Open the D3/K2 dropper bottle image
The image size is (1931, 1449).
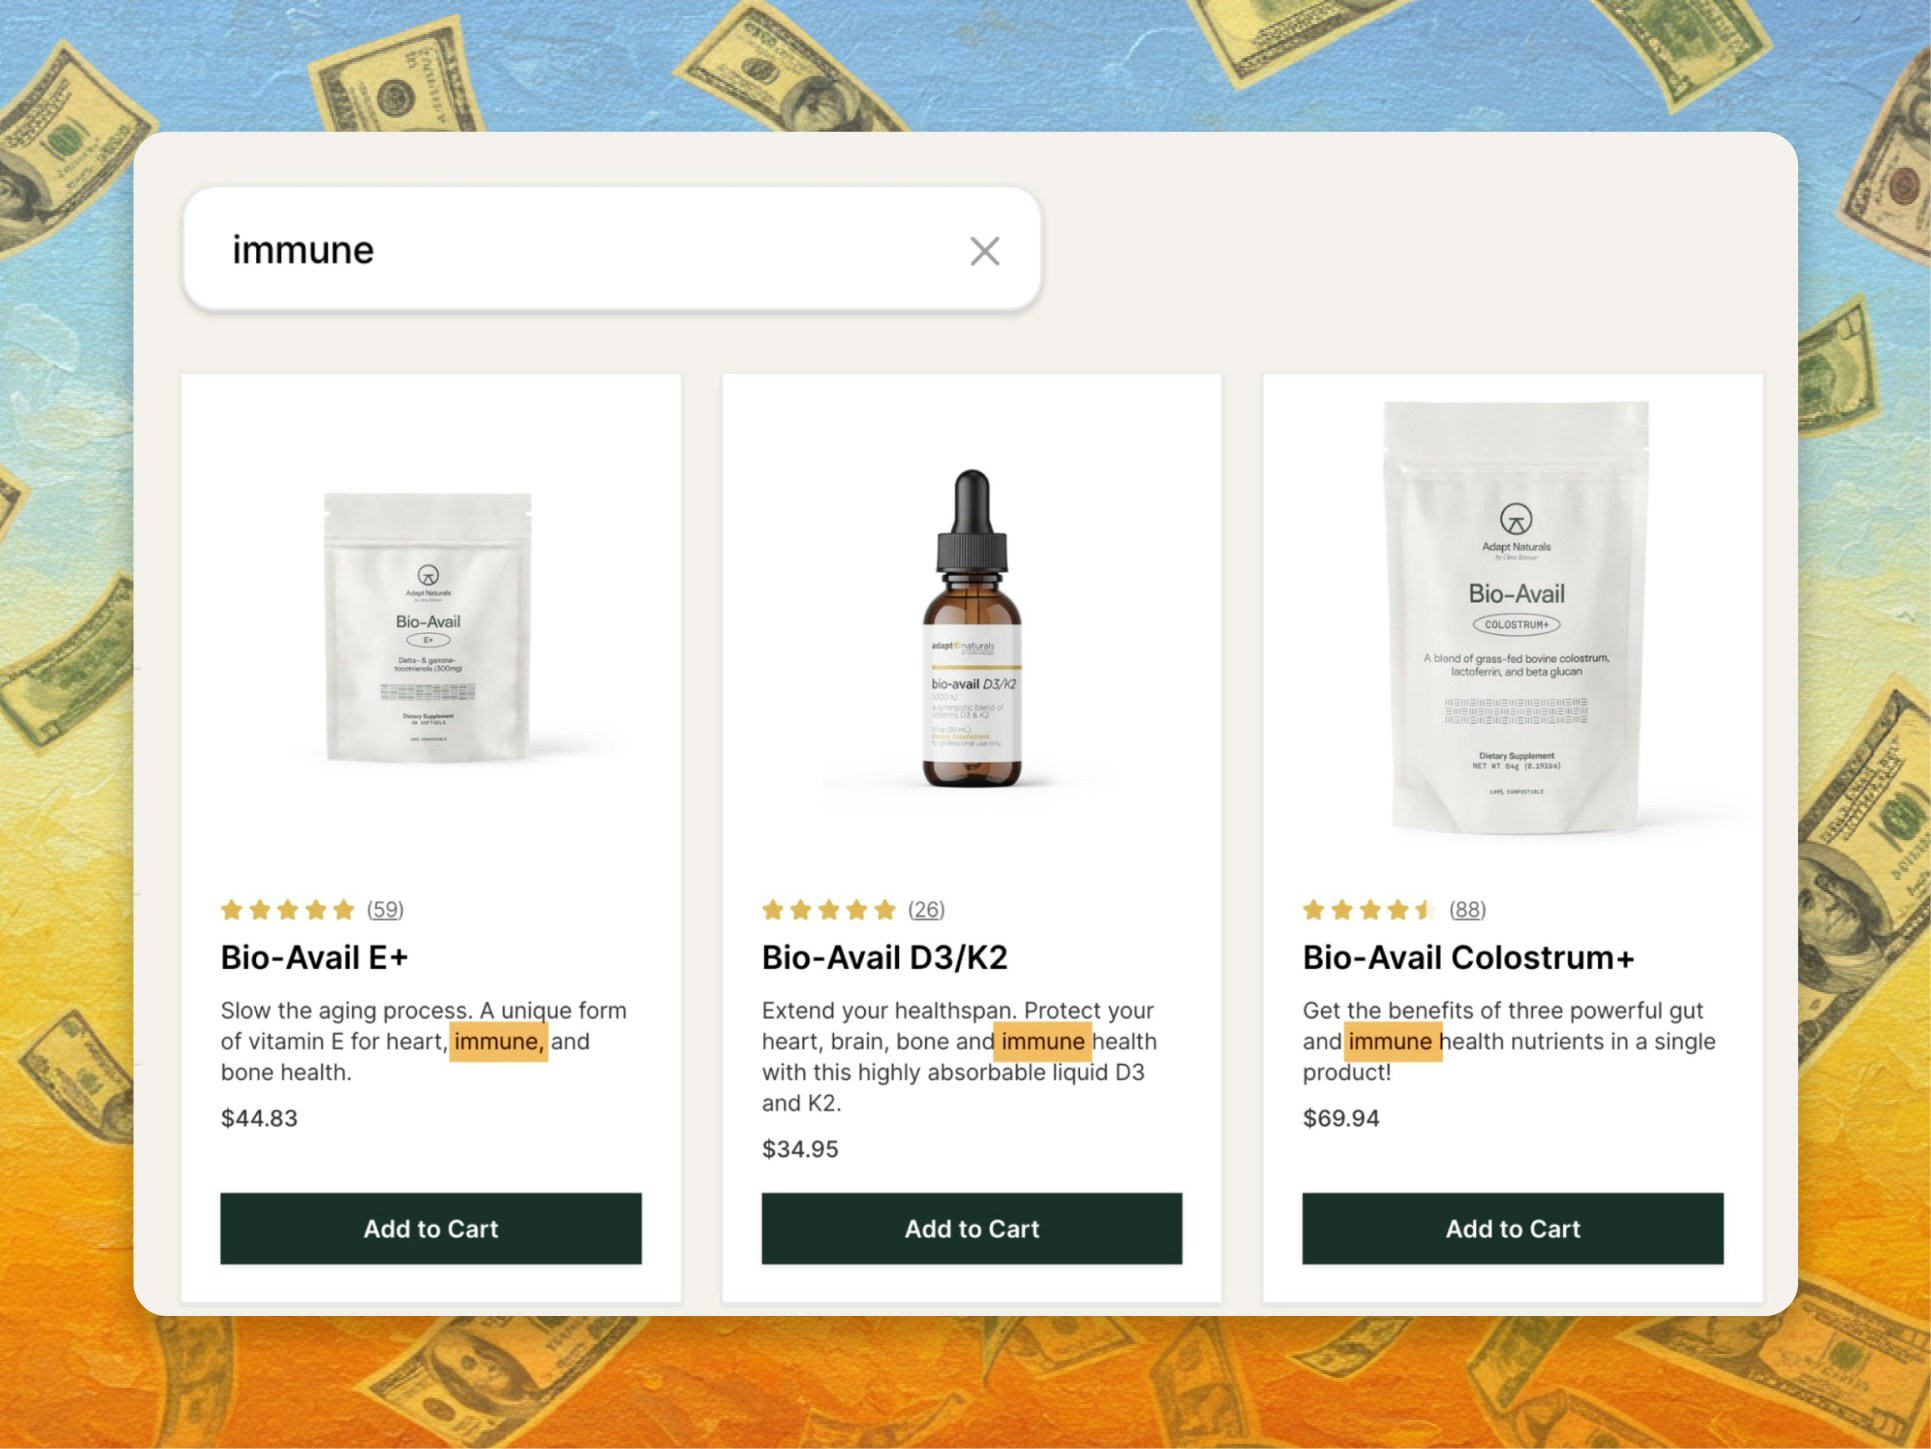pyautogui.click(x=971, y=628)
